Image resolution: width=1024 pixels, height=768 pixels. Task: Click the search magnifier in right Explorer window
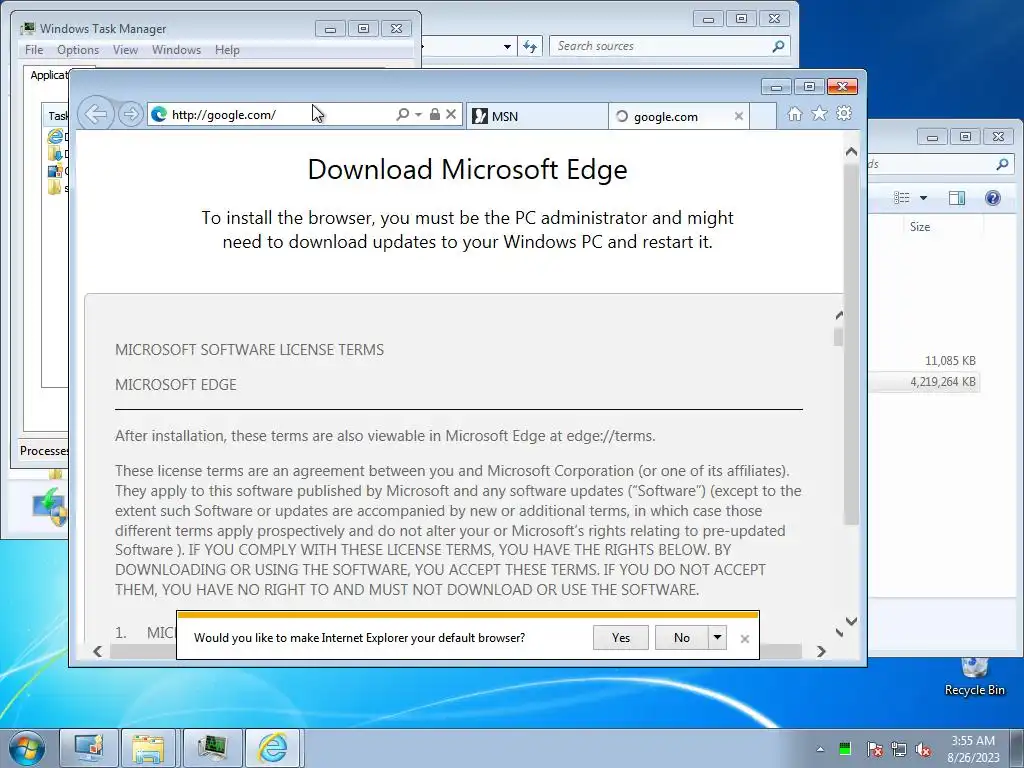click(x=1002, y=164)
